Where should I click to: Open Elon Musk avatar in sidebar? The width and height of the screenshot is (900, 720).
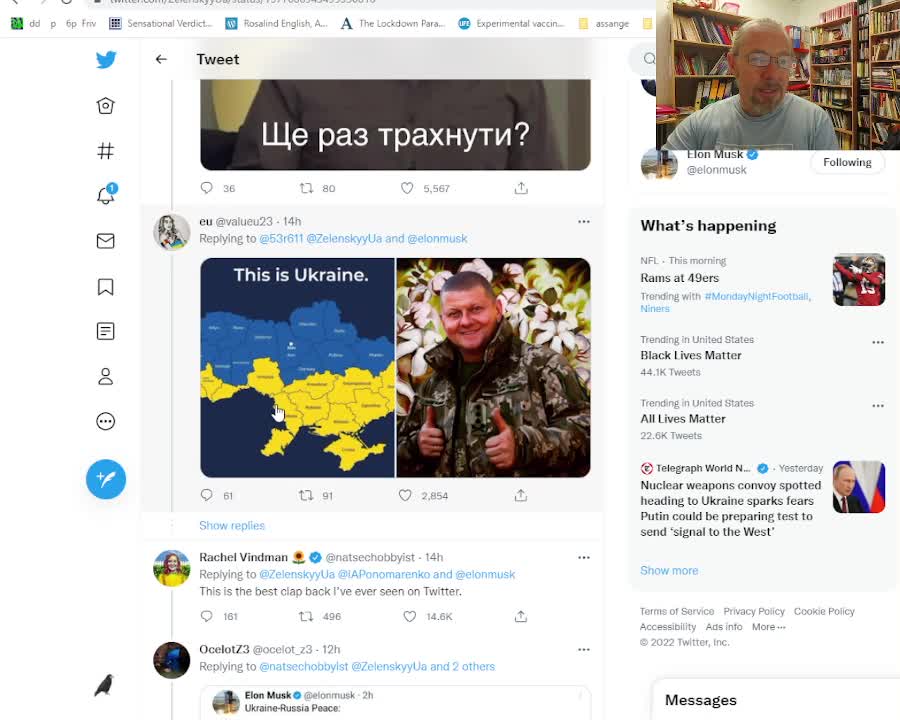coord(659,164)
